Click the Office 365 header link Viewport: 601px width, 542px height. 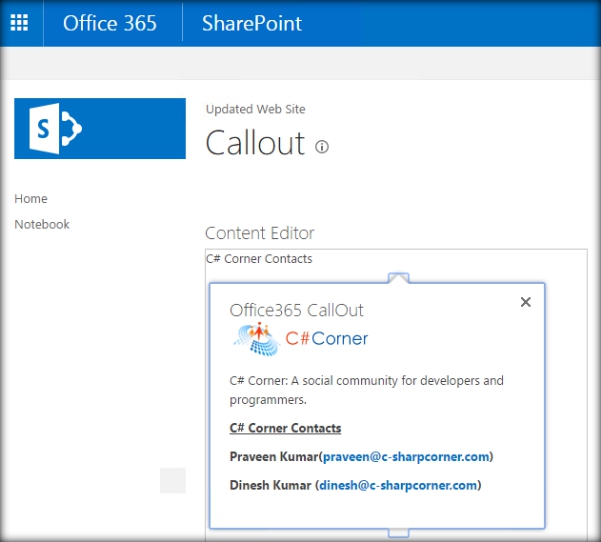pyautogui.click(x=110, y=23)
